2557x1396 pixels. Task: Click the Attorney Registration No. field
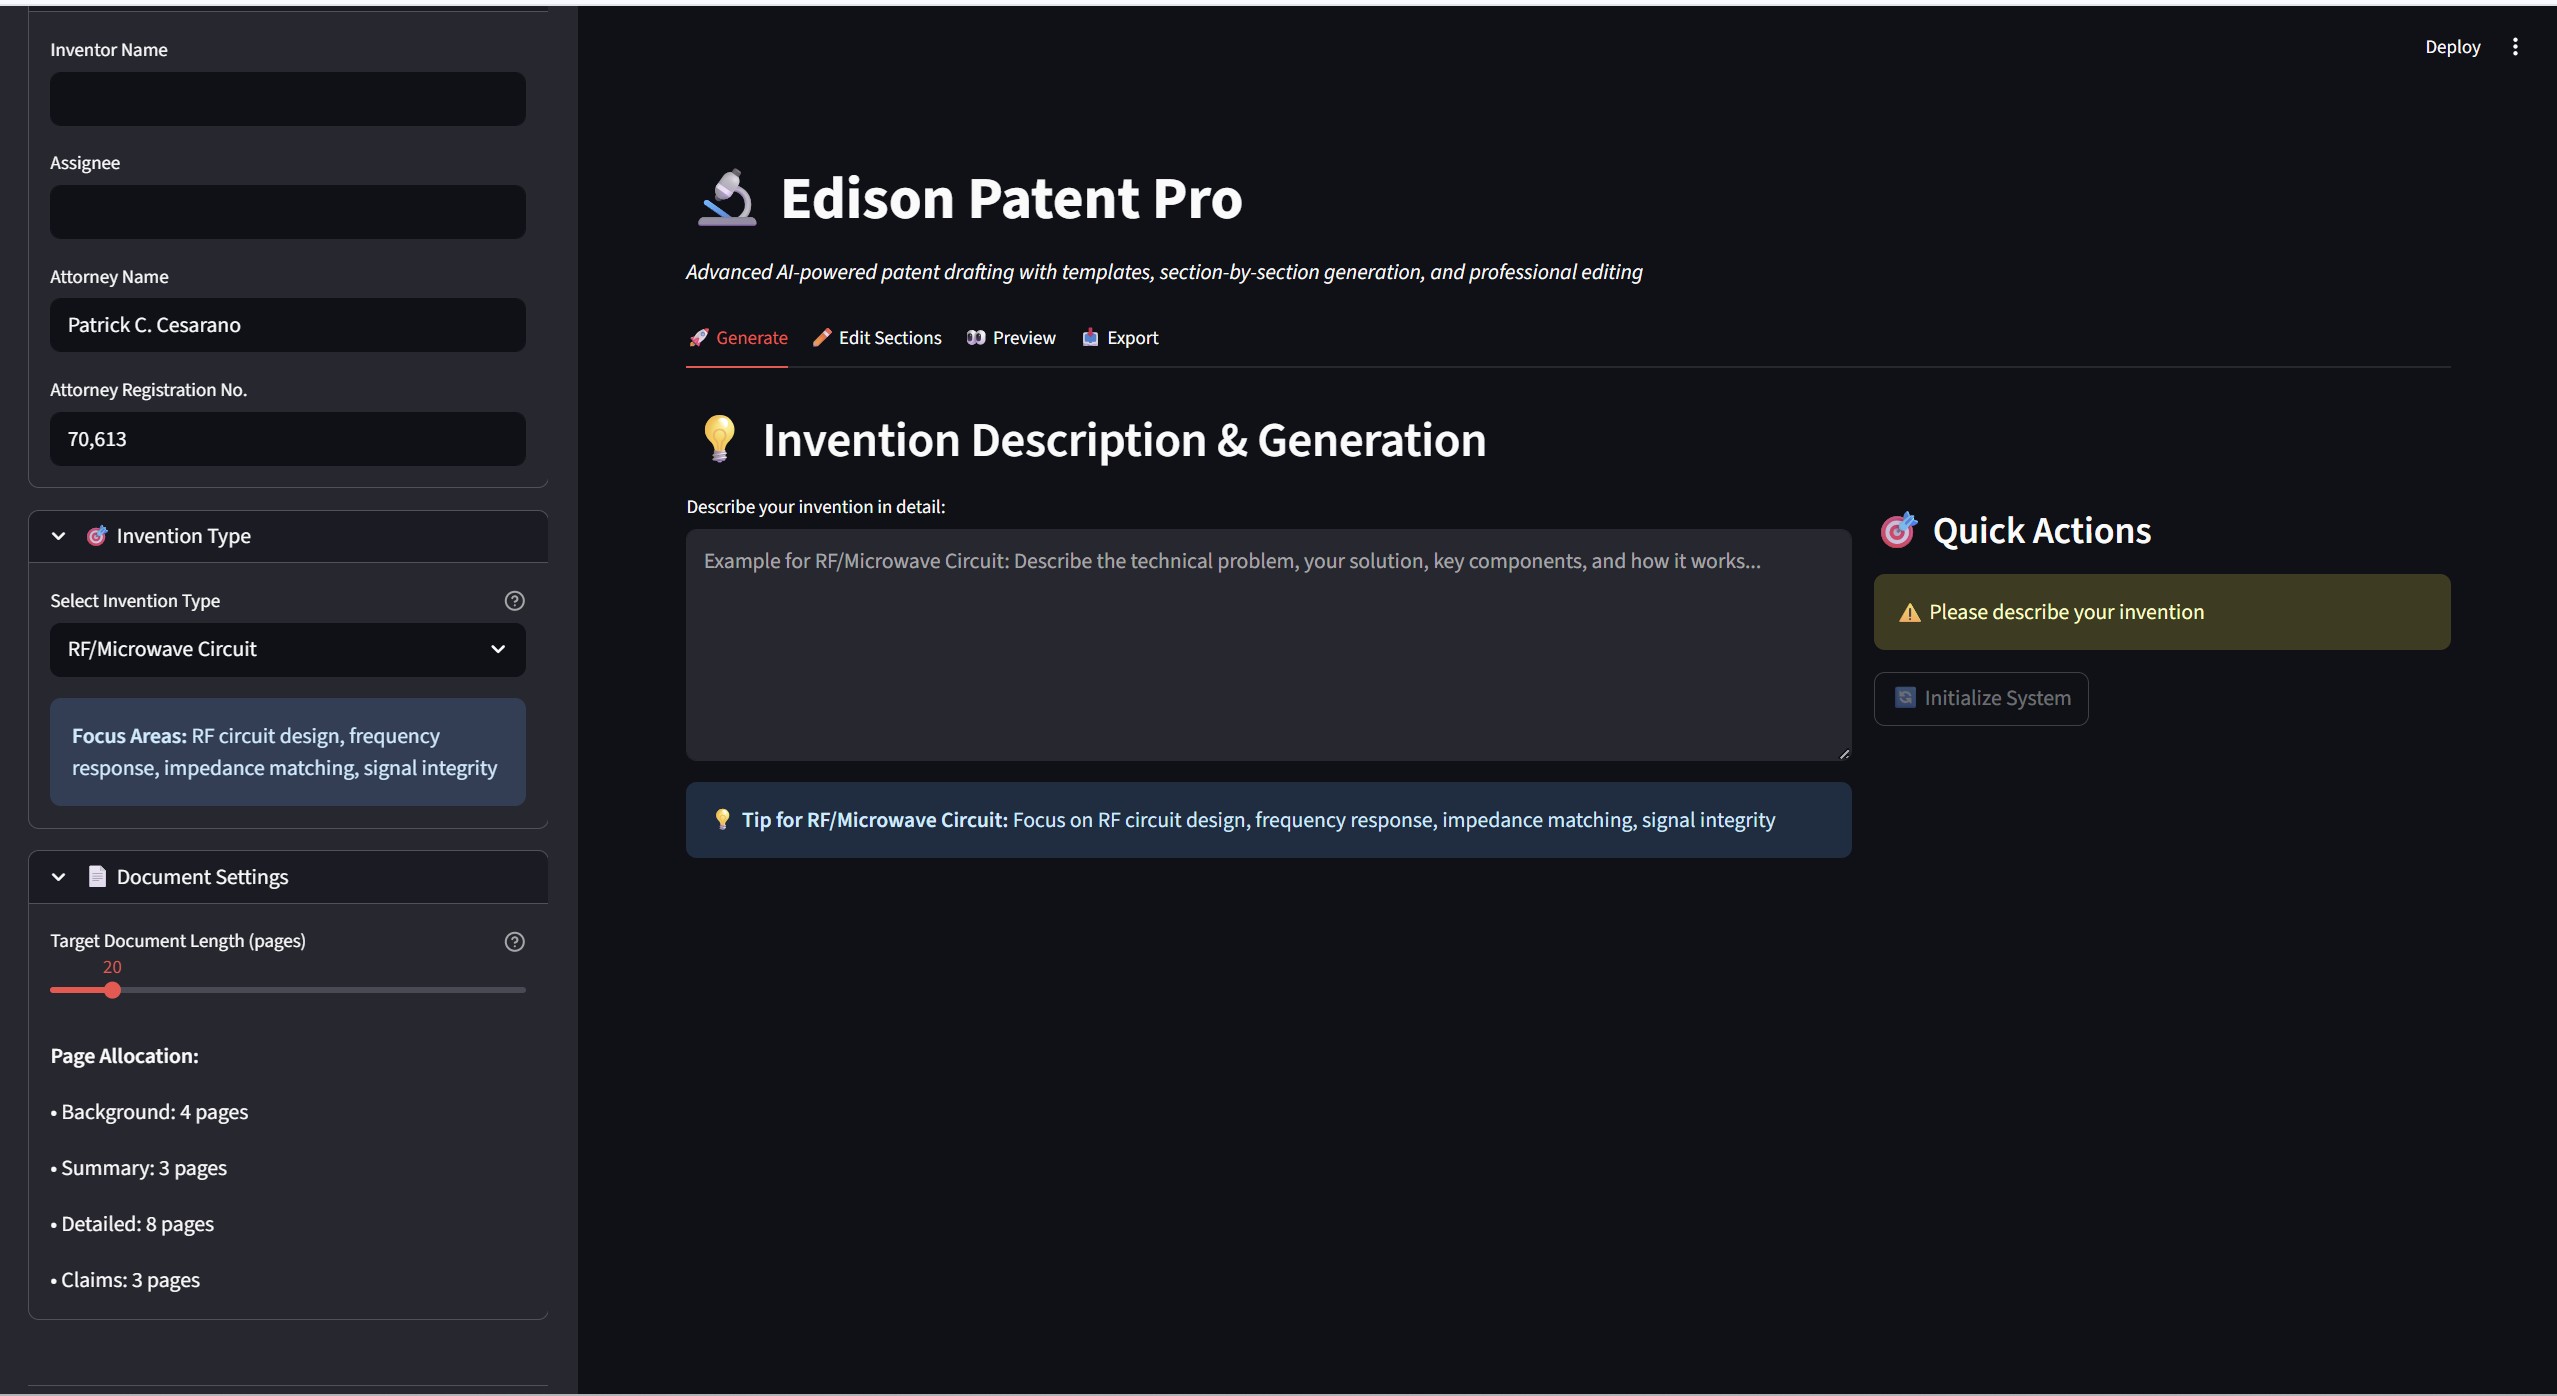(x=287, y=439)
